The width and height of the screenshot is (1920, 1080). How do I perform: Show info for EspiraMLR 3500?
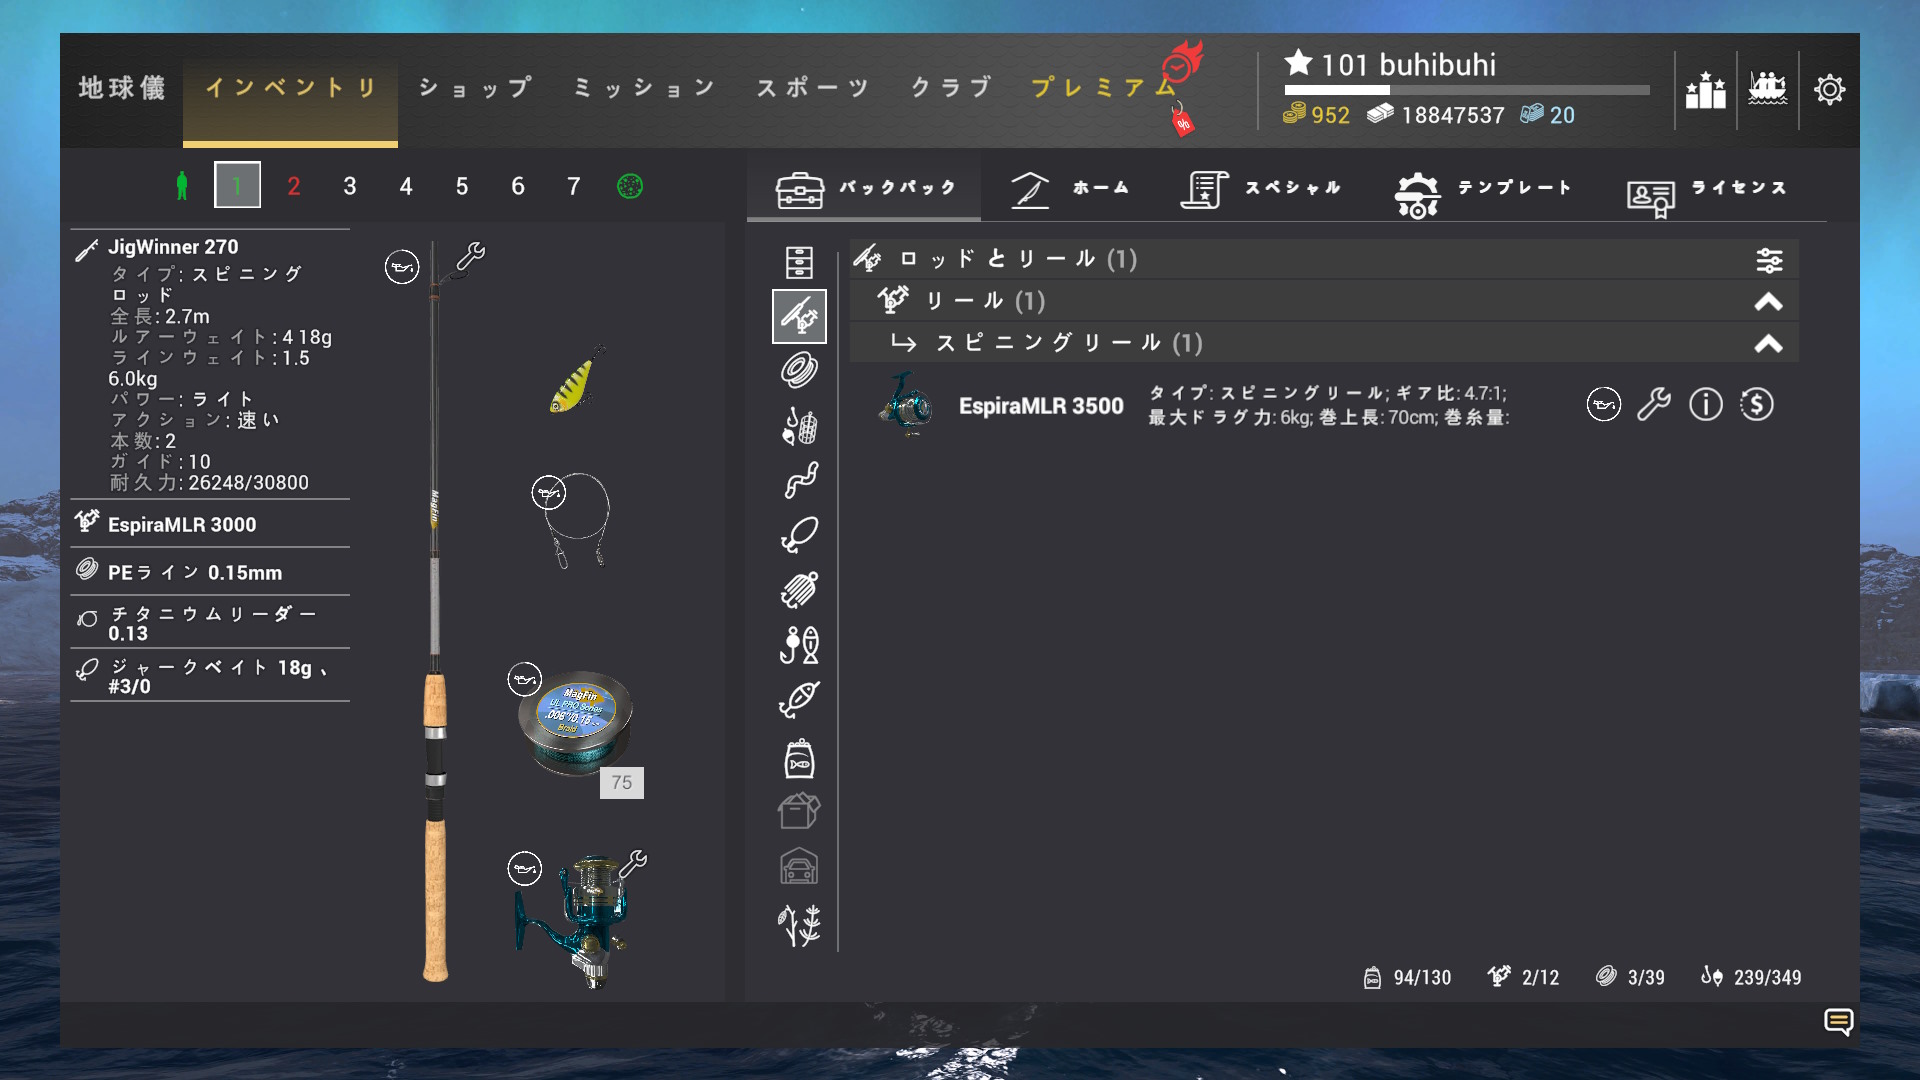click(1706, 404)
